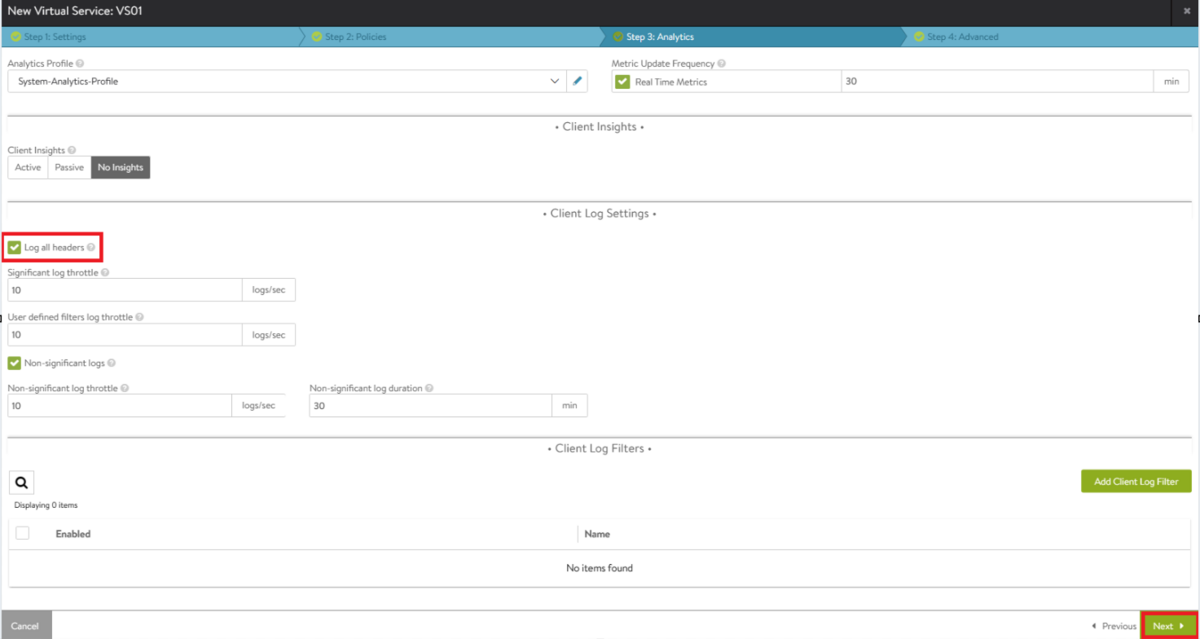
Task: Click the 'No items found' table message
Action: click(599, 568)
